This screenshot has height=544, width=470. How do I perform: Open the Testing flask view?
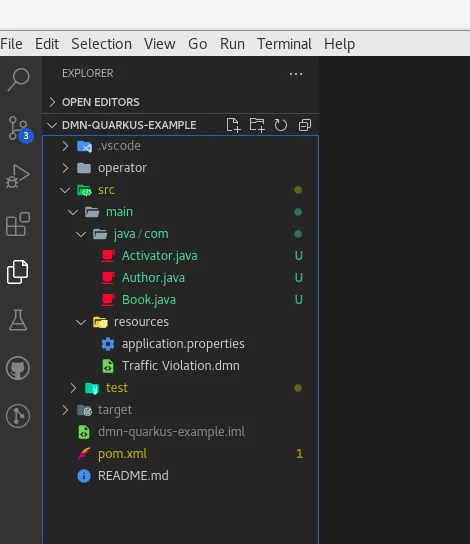[x=18, y=320]
